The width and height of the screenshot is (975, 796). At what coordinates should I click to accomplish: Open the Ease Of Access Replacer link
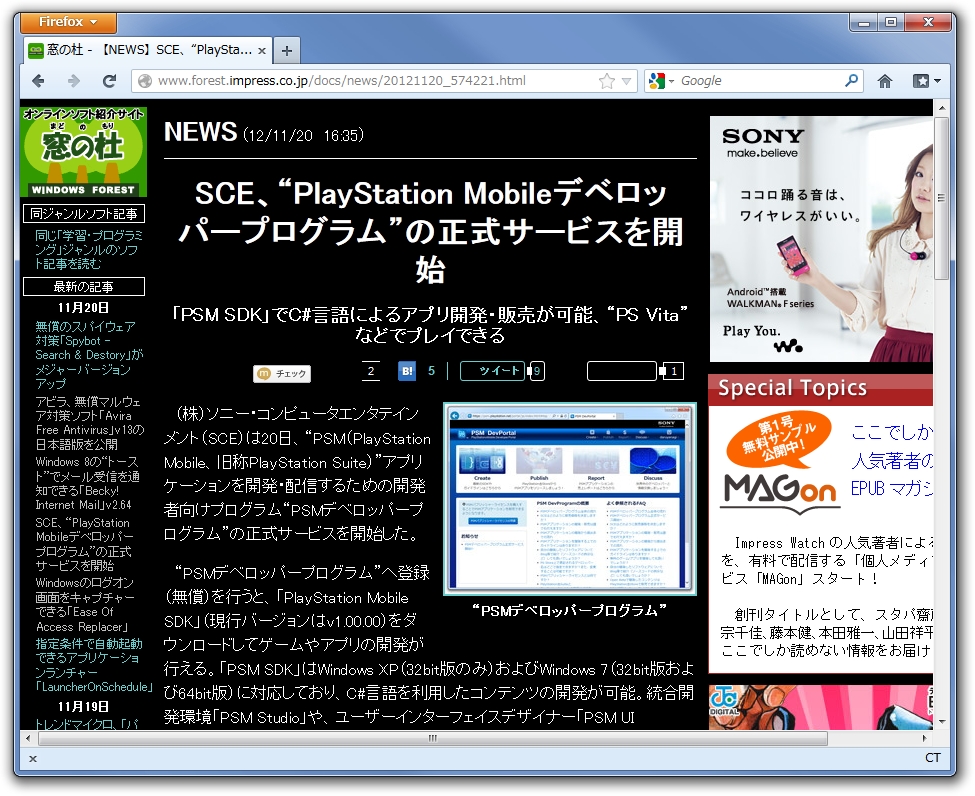coord(85,604)
